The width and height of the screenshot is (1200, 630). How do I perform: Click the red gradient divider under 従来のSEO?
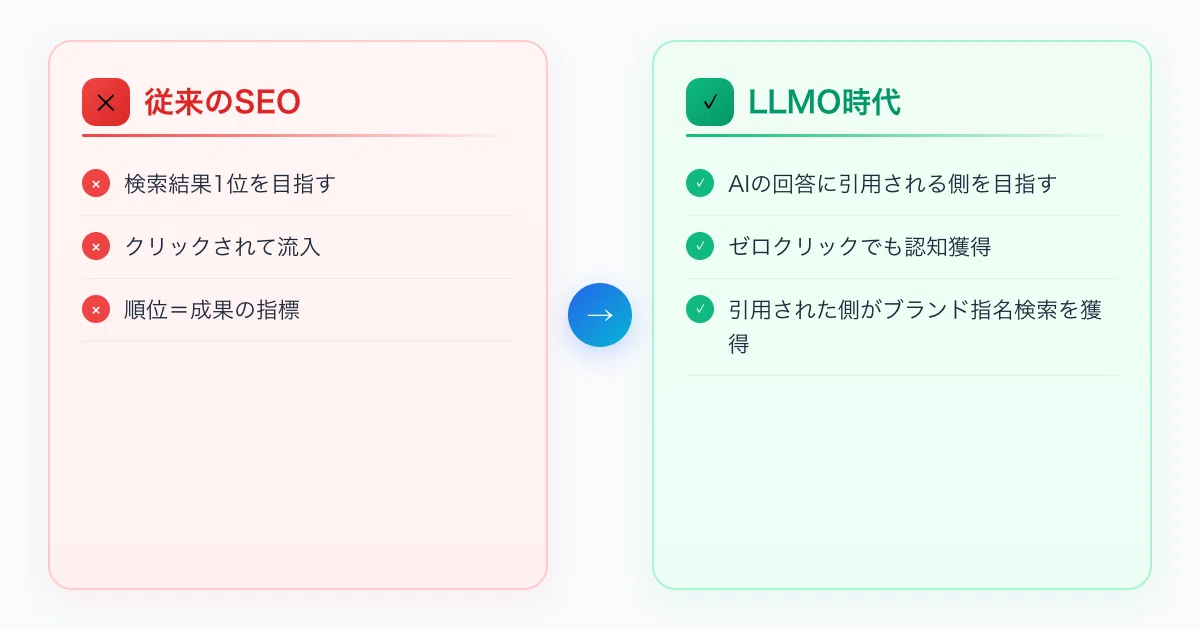point(298,135)
